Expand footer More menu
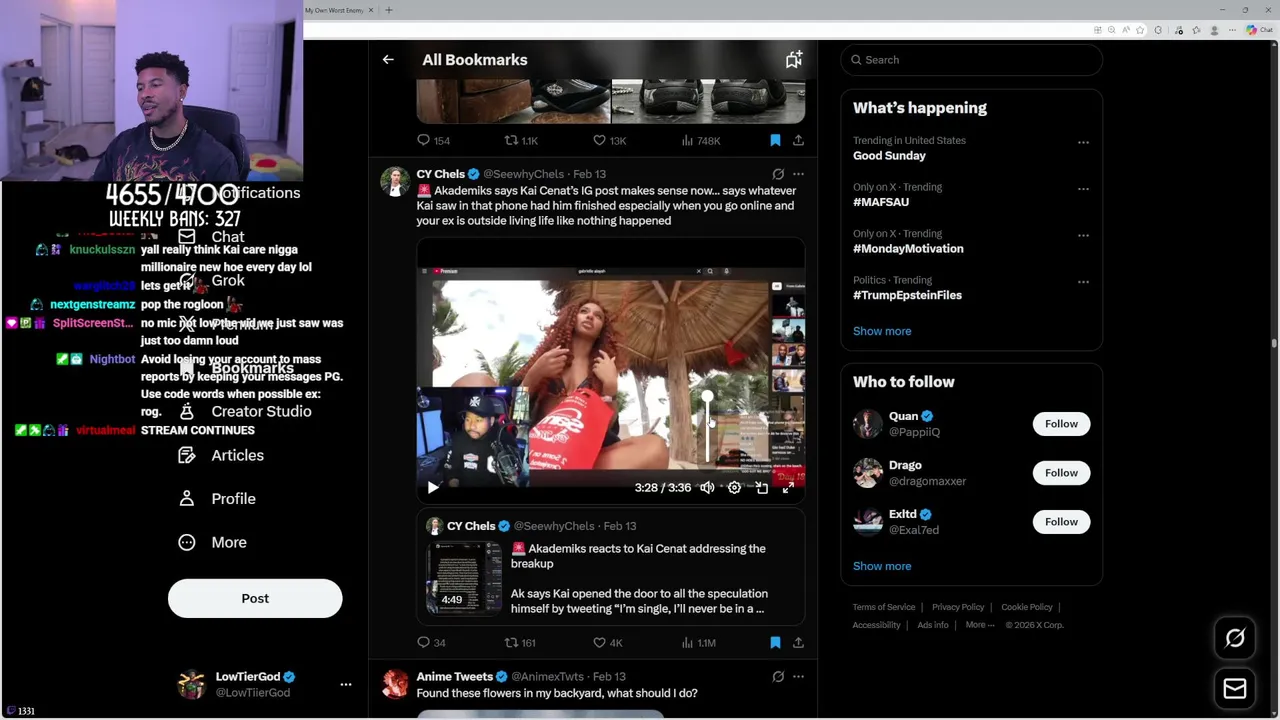The width and height of the screenshot is (1280, 720). tap(980, 625)
